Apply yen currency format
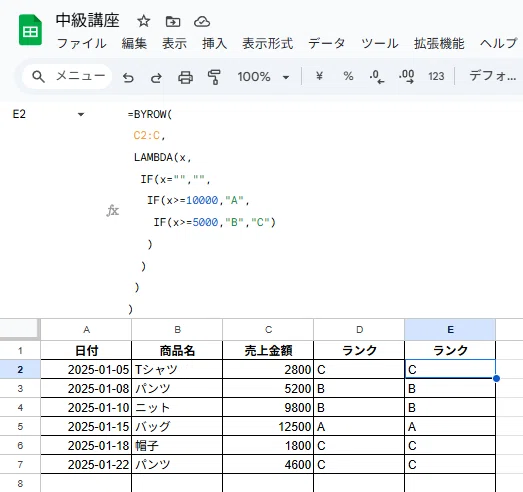Image resolution: width=523 pixels, height=492 pixels. coord(319,76)
